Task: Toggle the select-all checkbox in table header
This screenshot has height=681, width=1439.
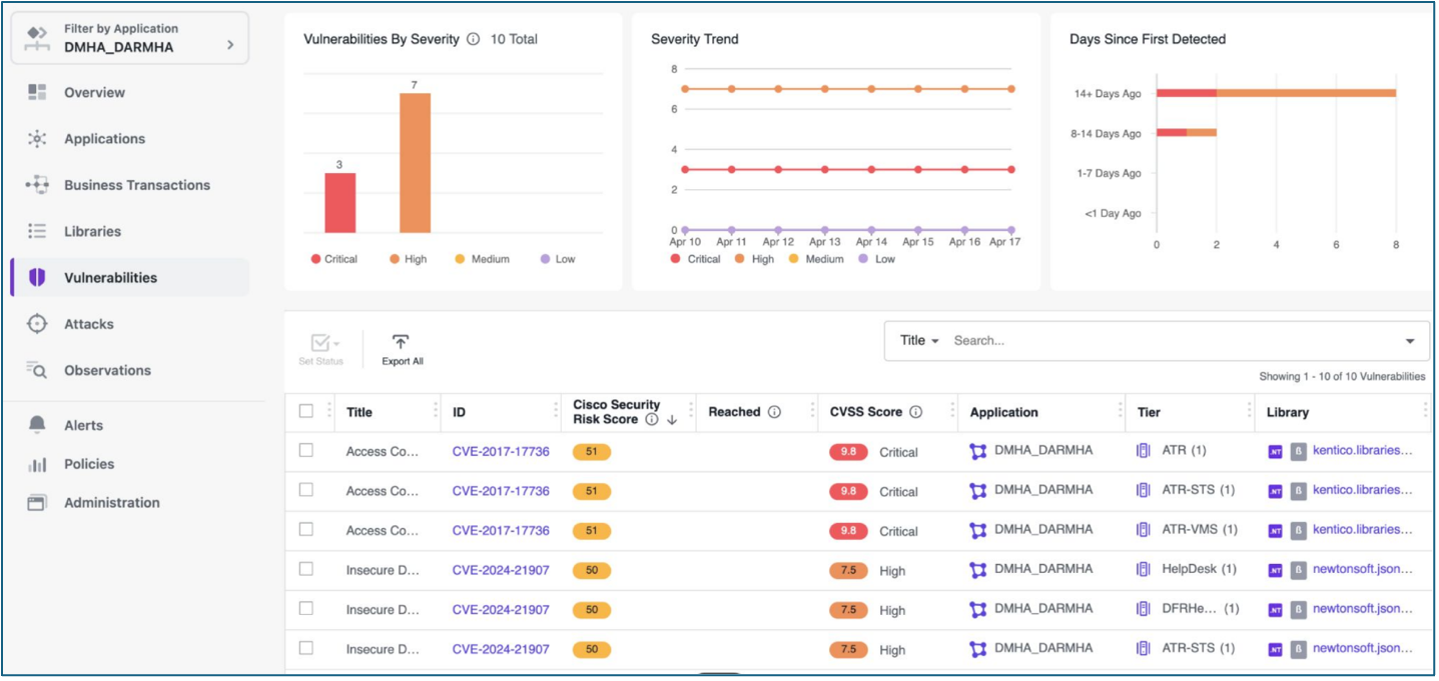Action: tap(306, 411)
